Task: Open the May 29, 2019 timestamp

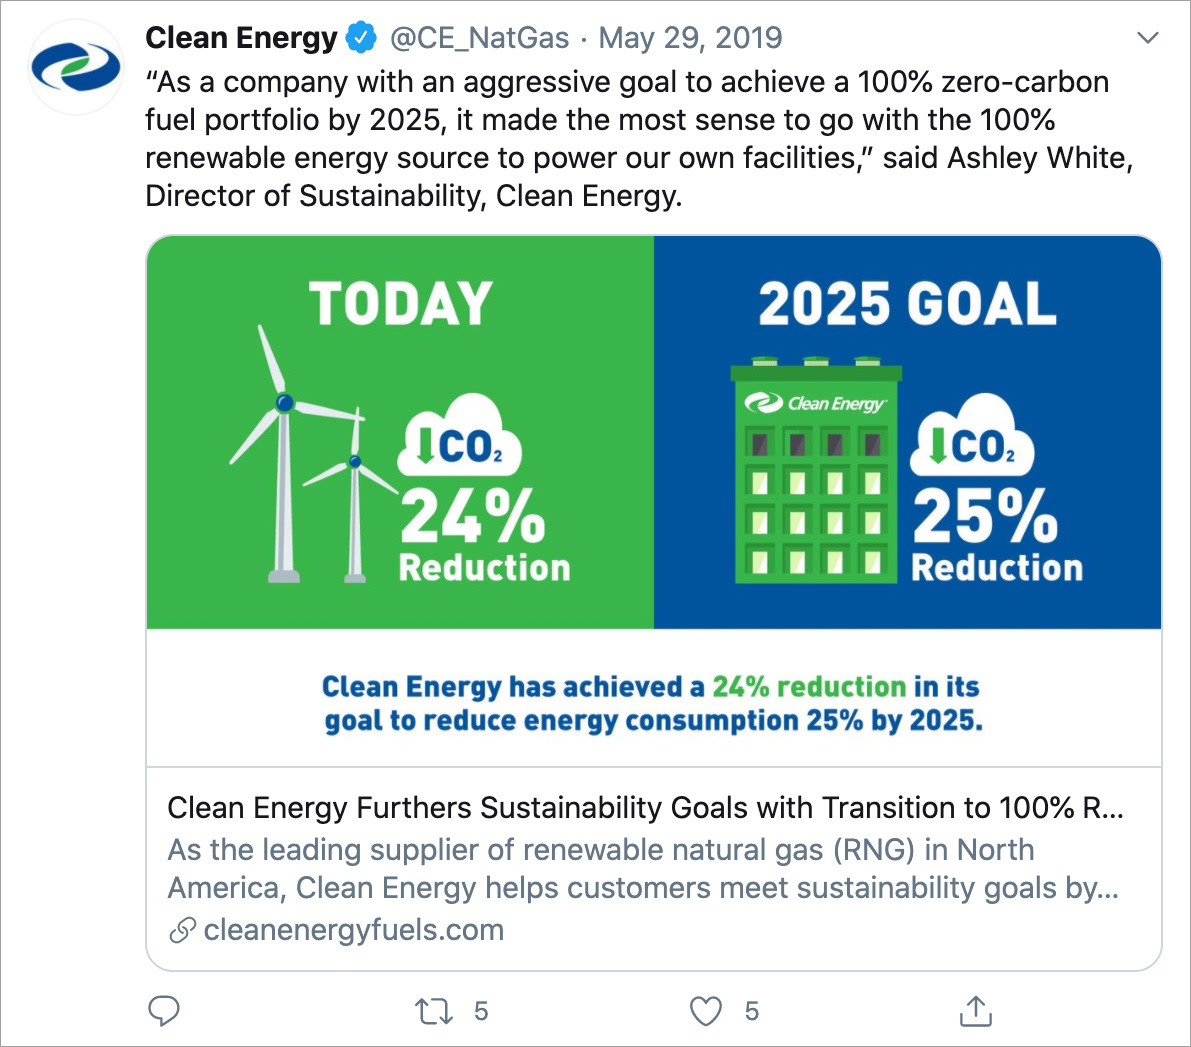Action: pyautogui.click(x=690, y=38)
